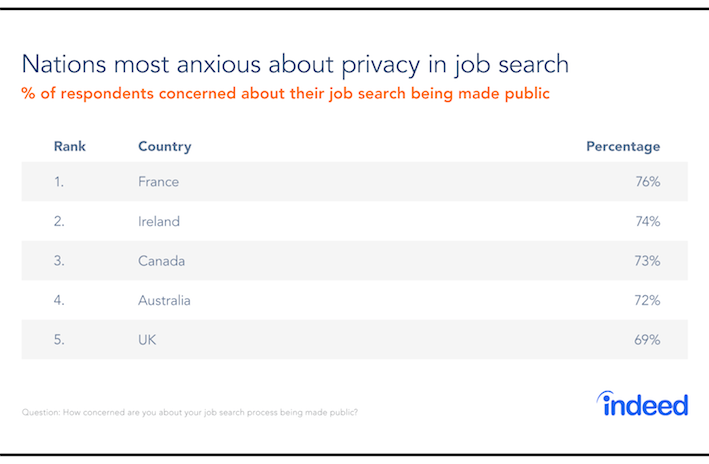The height and width of the screenshot is (464, 709).
Task: Select the Percentage column header
Action: [623, 147]
